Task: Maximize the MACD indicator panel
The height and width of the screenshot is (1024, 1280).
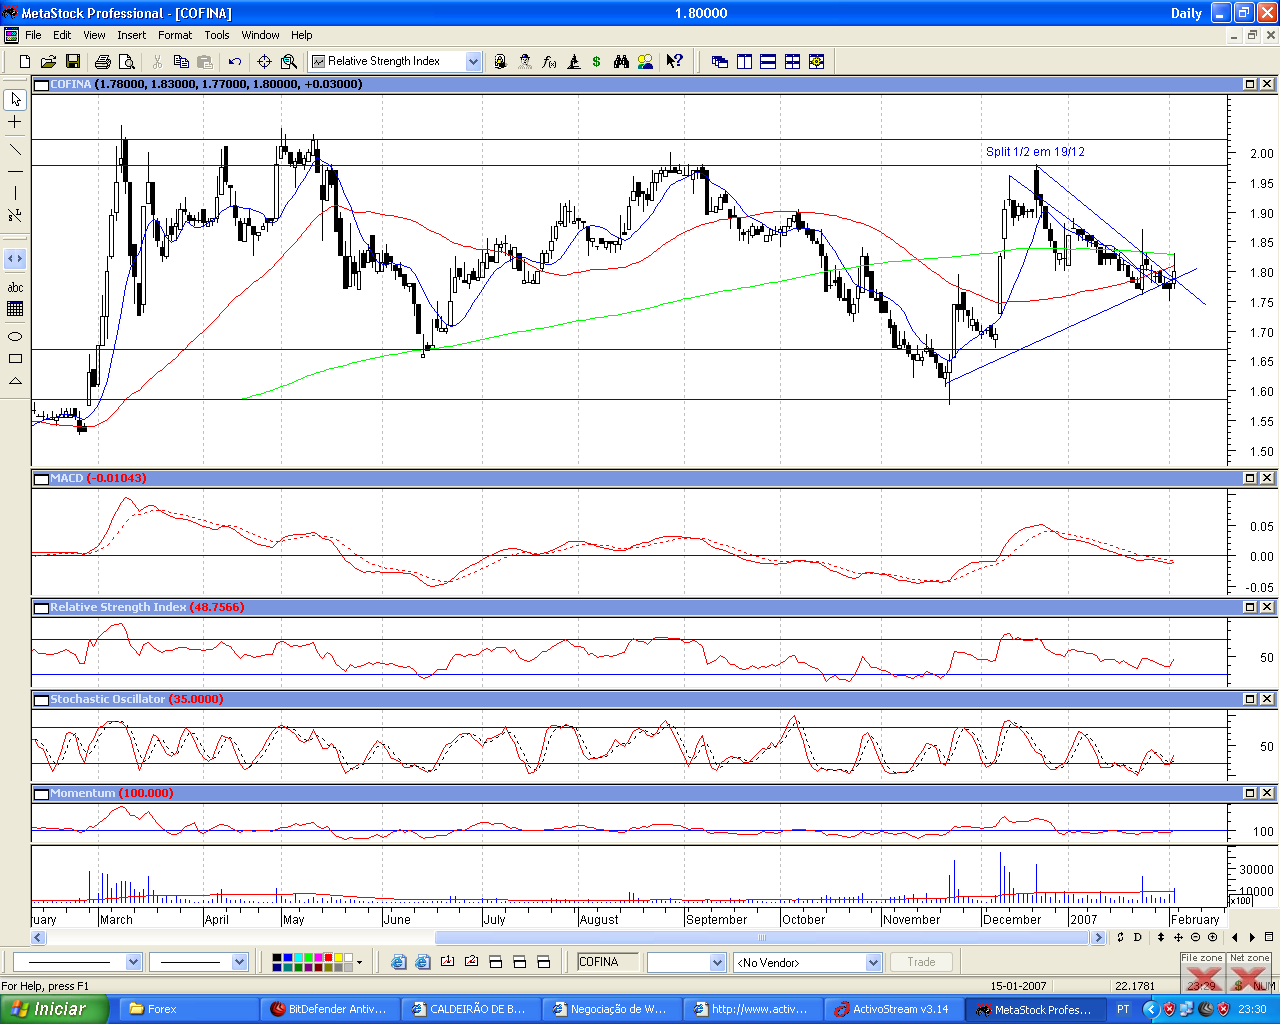Action: [x=1250, y=478]
